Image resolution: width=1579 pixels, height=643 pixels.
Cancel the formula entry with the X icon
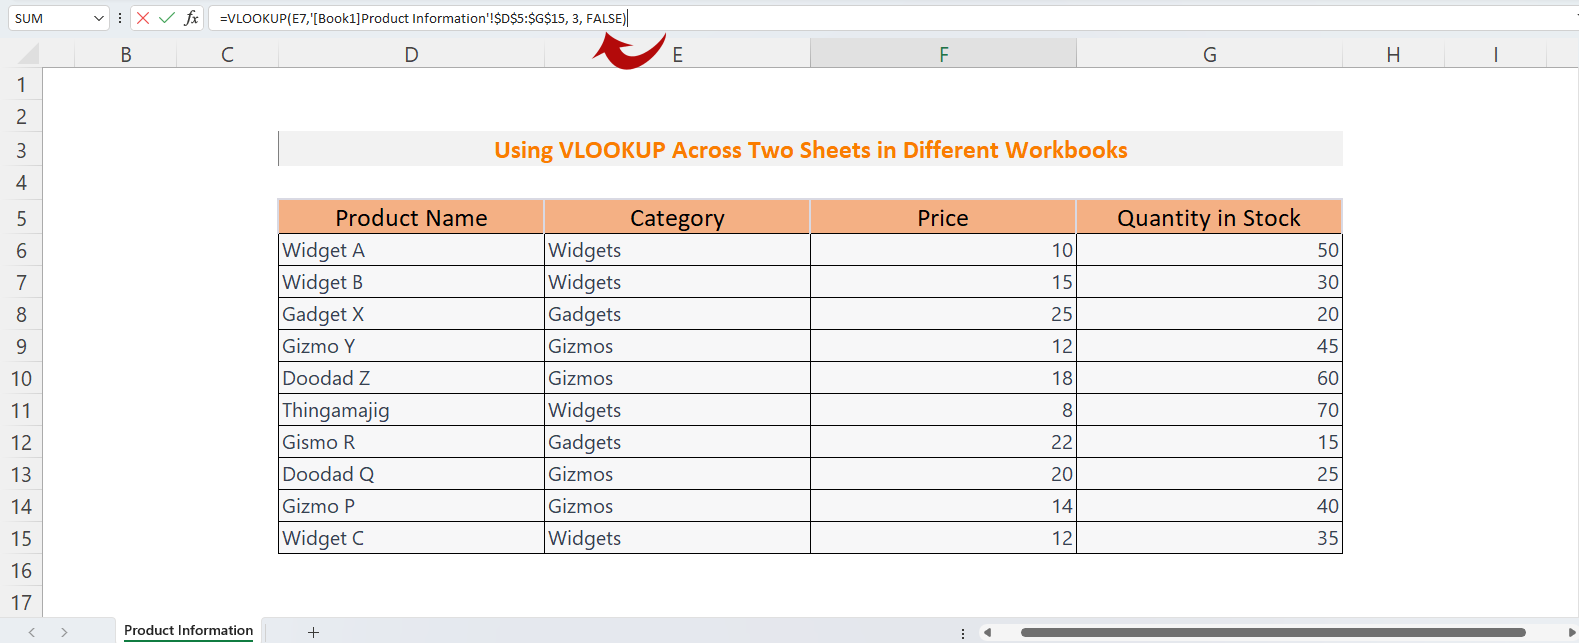tap(143, 18)
